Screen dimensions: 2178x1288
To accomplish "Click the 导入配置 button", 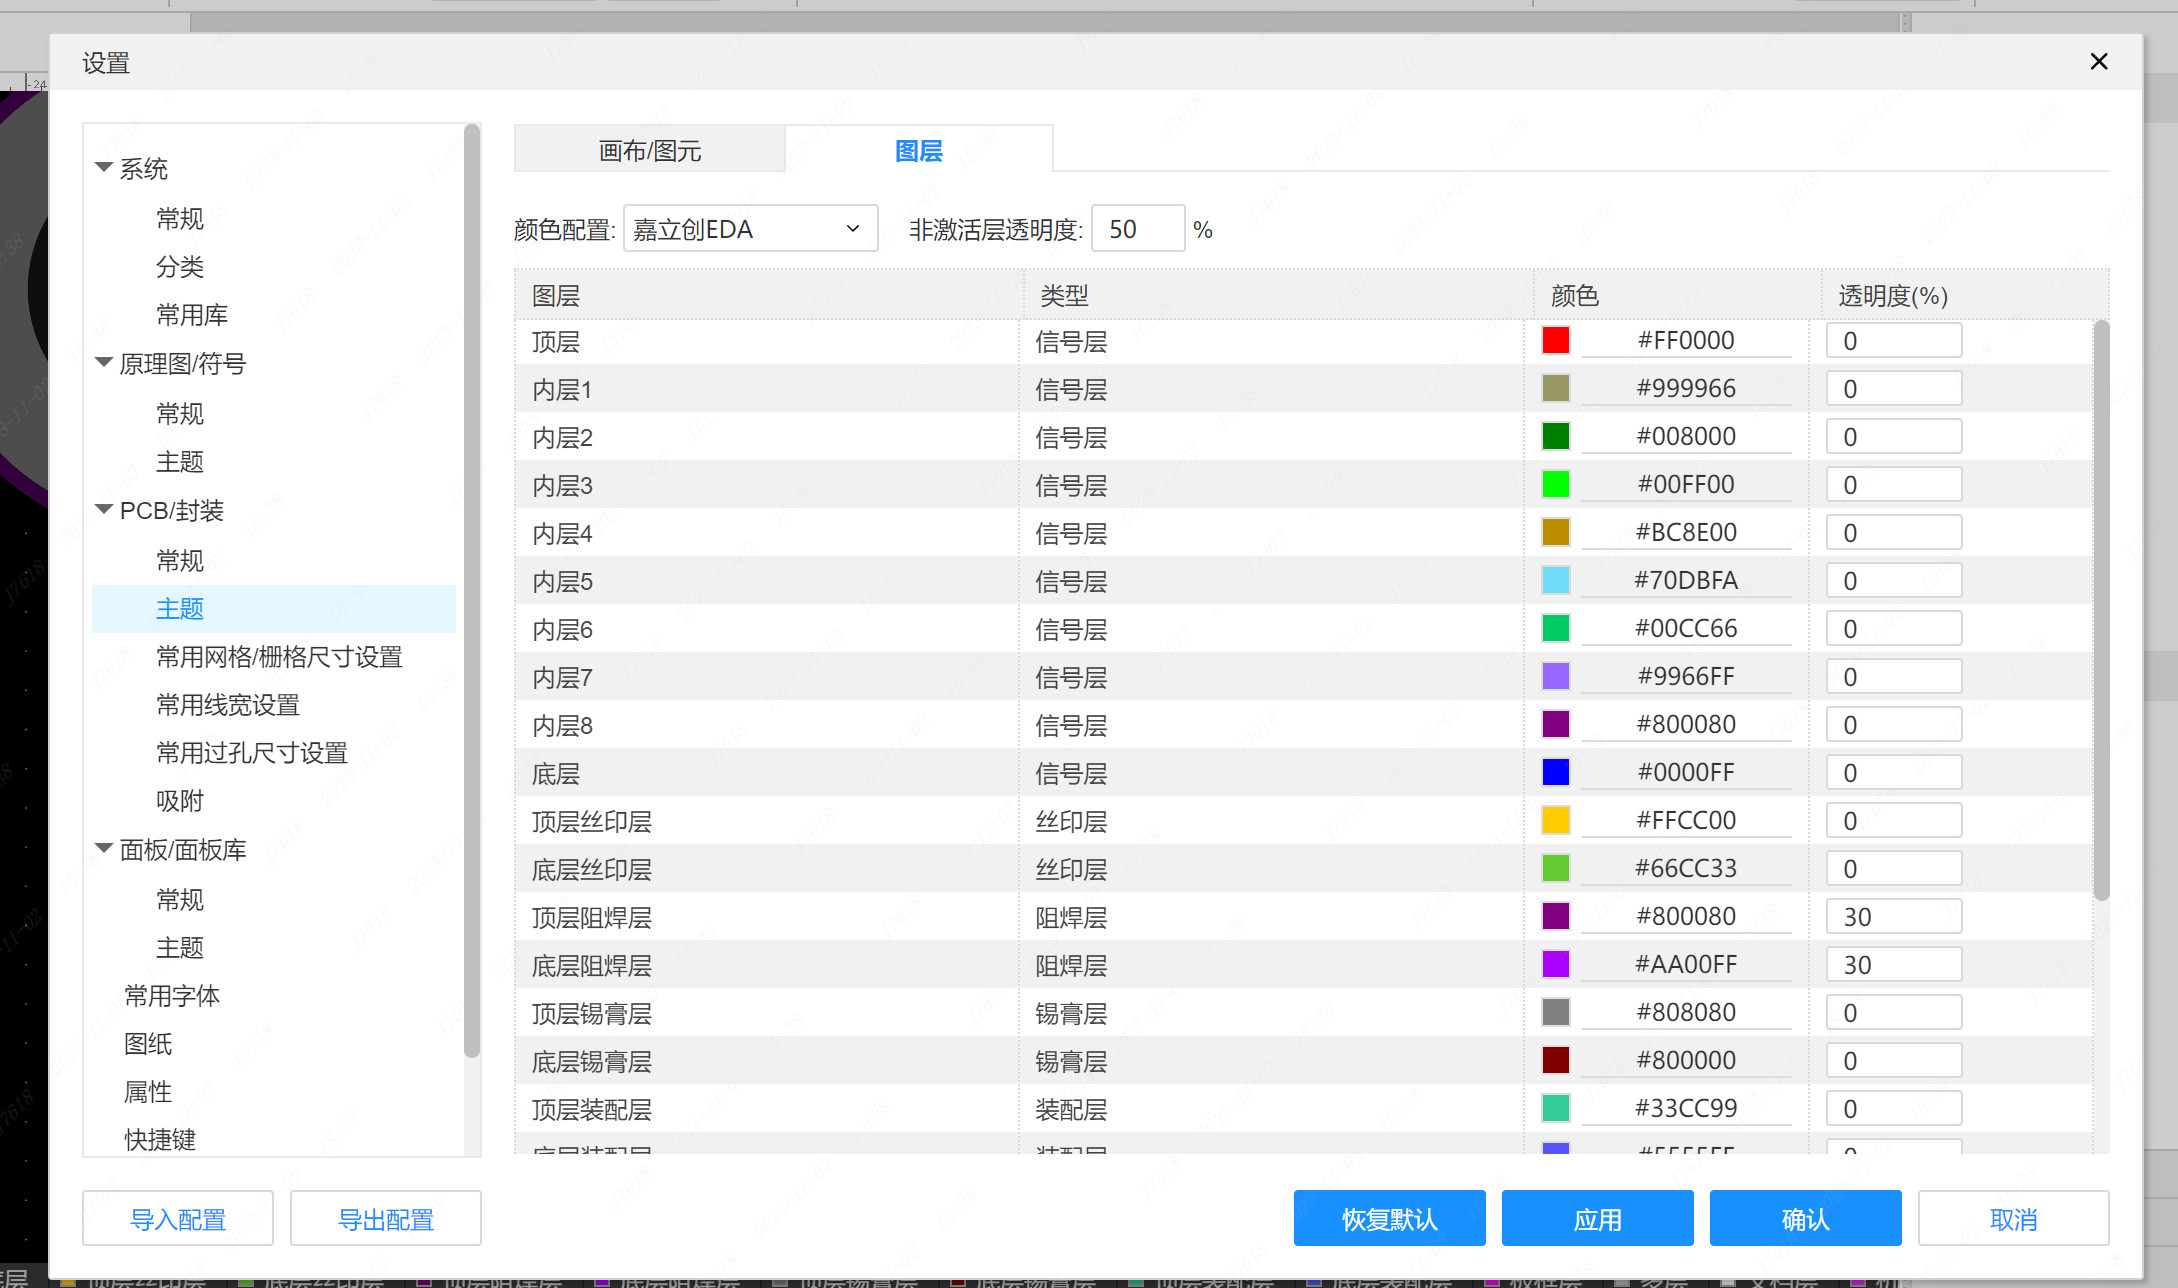I will click(x=178, y=1219).
